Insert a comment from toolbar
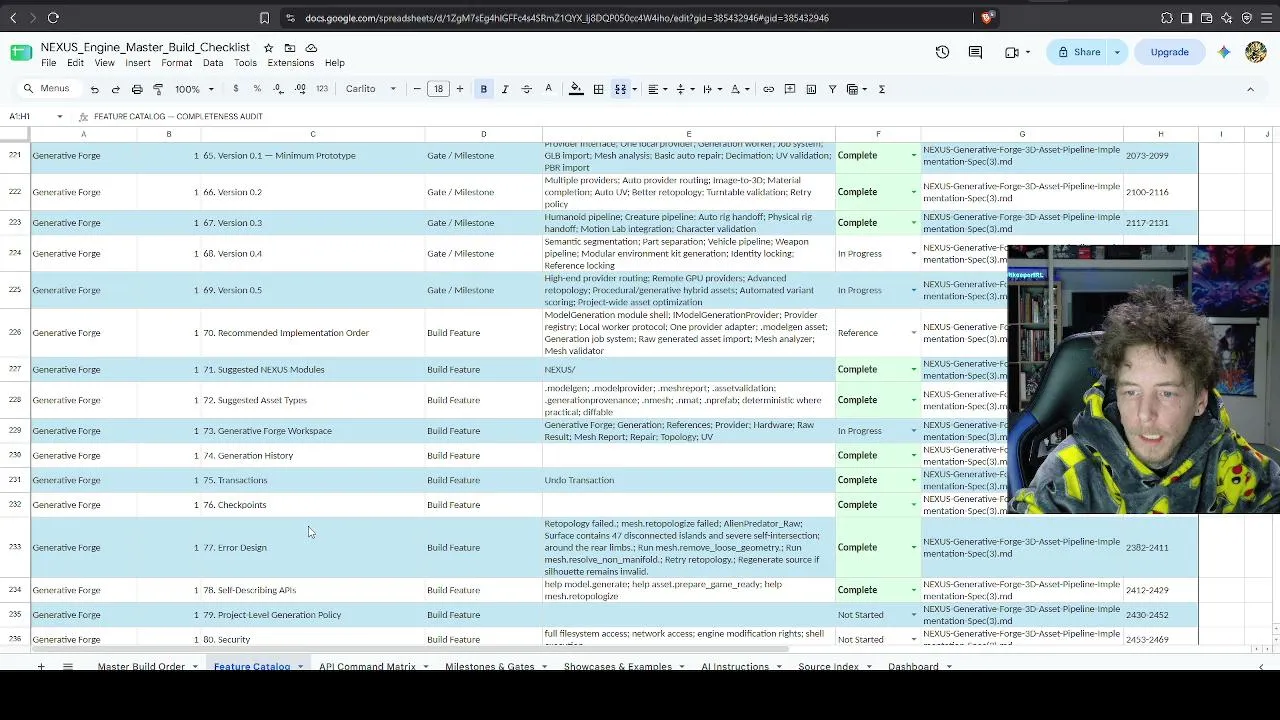1280x720 pixels. (789, 89)
